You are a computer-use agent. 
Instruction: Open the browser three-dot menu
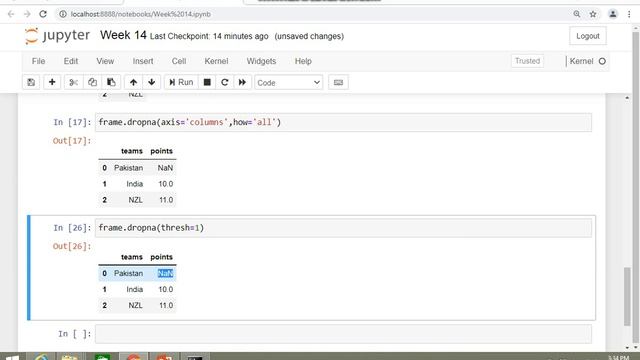pyautogui.click(x=629, y=14)
